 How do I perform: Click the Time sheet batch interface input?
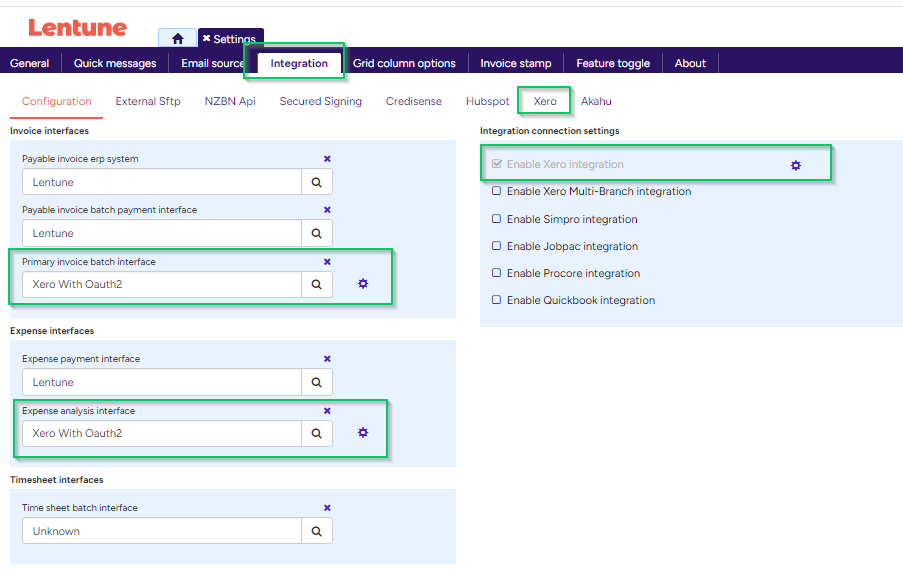[162, 531]
